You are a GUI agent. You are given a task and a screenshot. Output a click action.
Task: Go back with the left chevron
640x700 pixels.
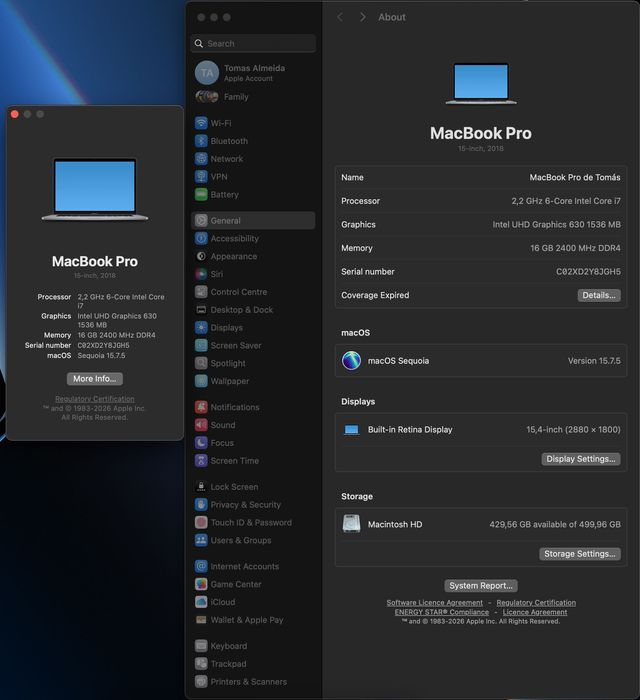coord(340,17)
